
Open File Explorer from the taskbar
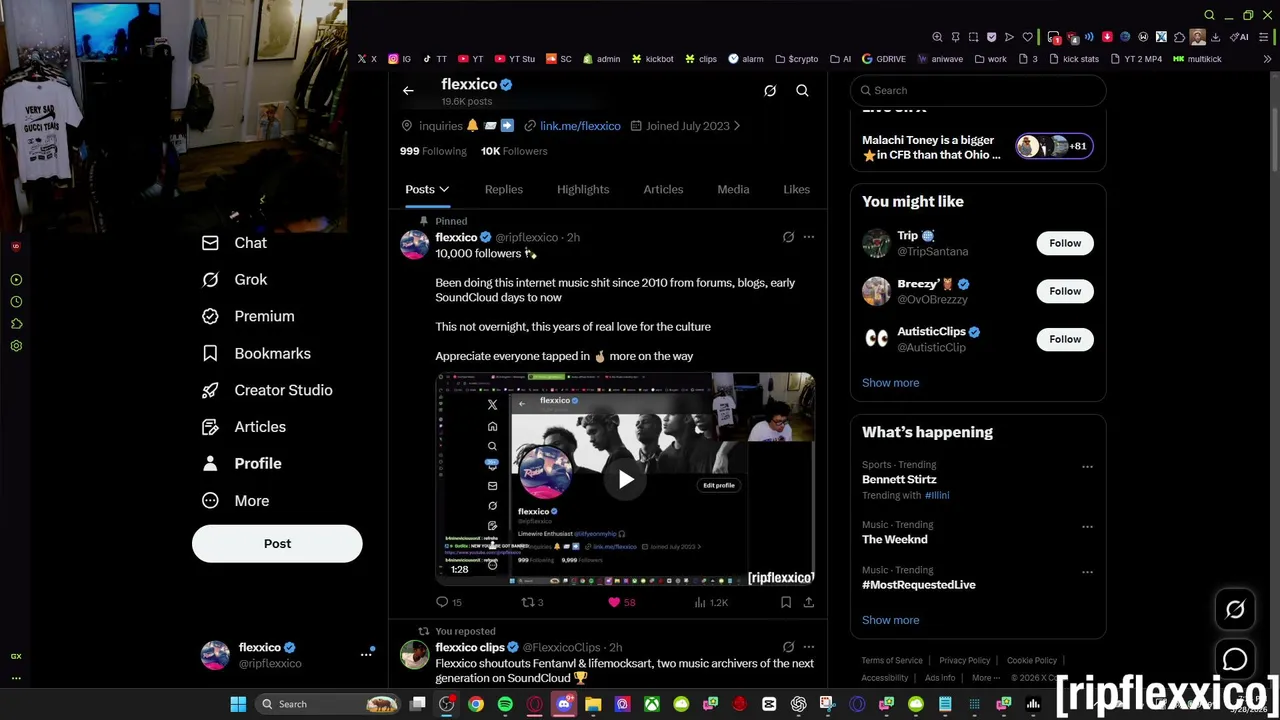[x=593, y=704]
